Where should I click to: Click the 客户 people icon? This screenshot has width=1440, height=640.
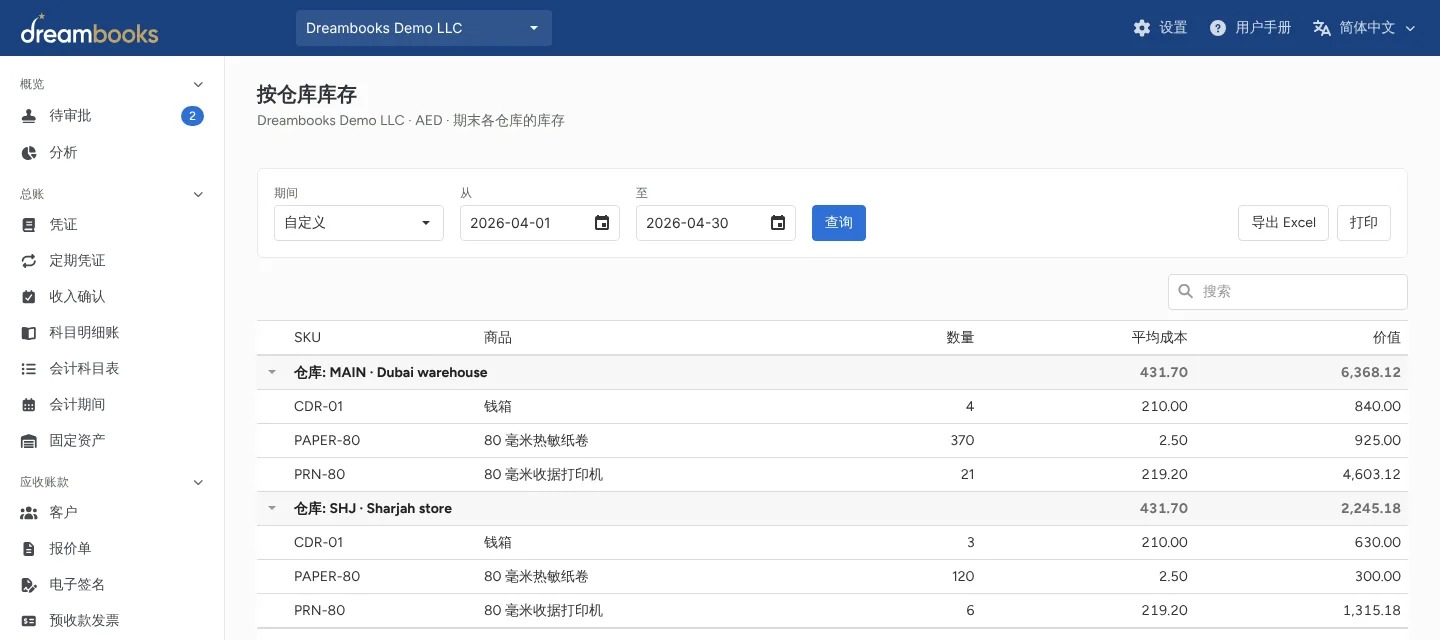[29, 513]
